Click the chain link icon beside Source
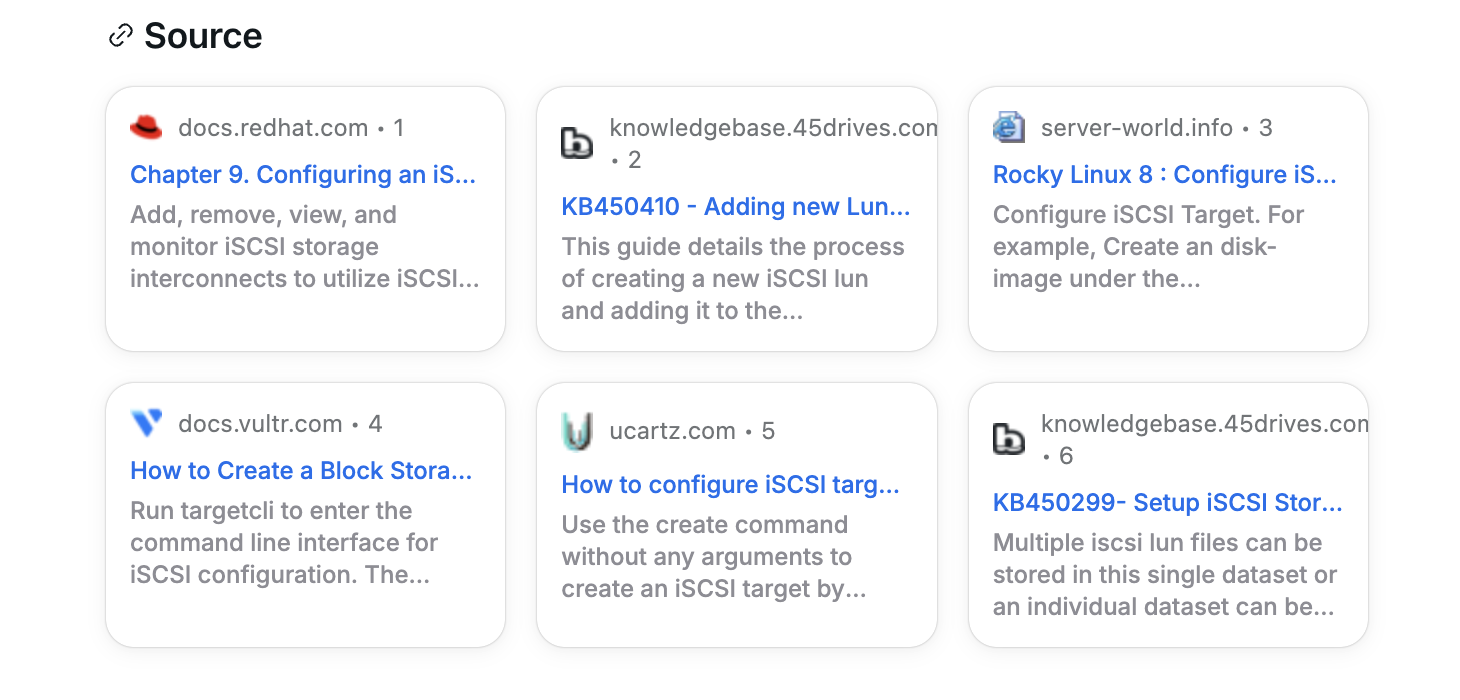The image size is (1460, 700). [120, 36]
